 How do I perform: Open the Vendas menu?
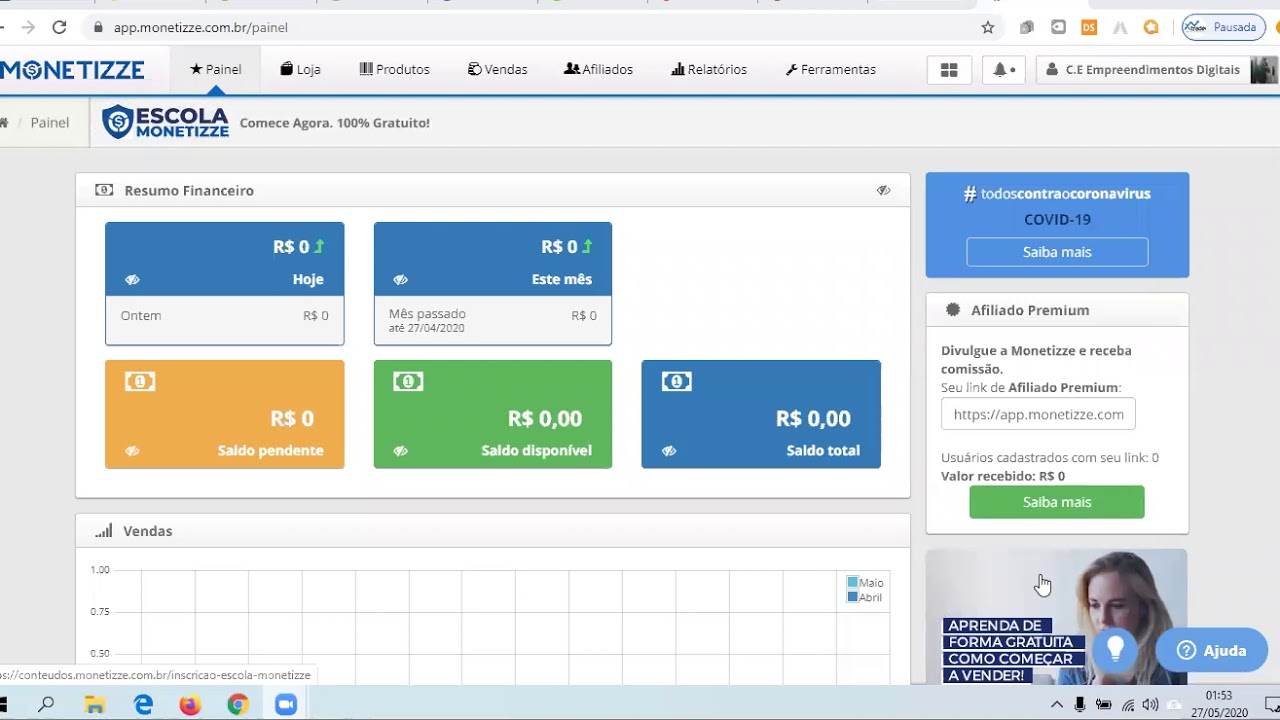[x=498, y=69]
